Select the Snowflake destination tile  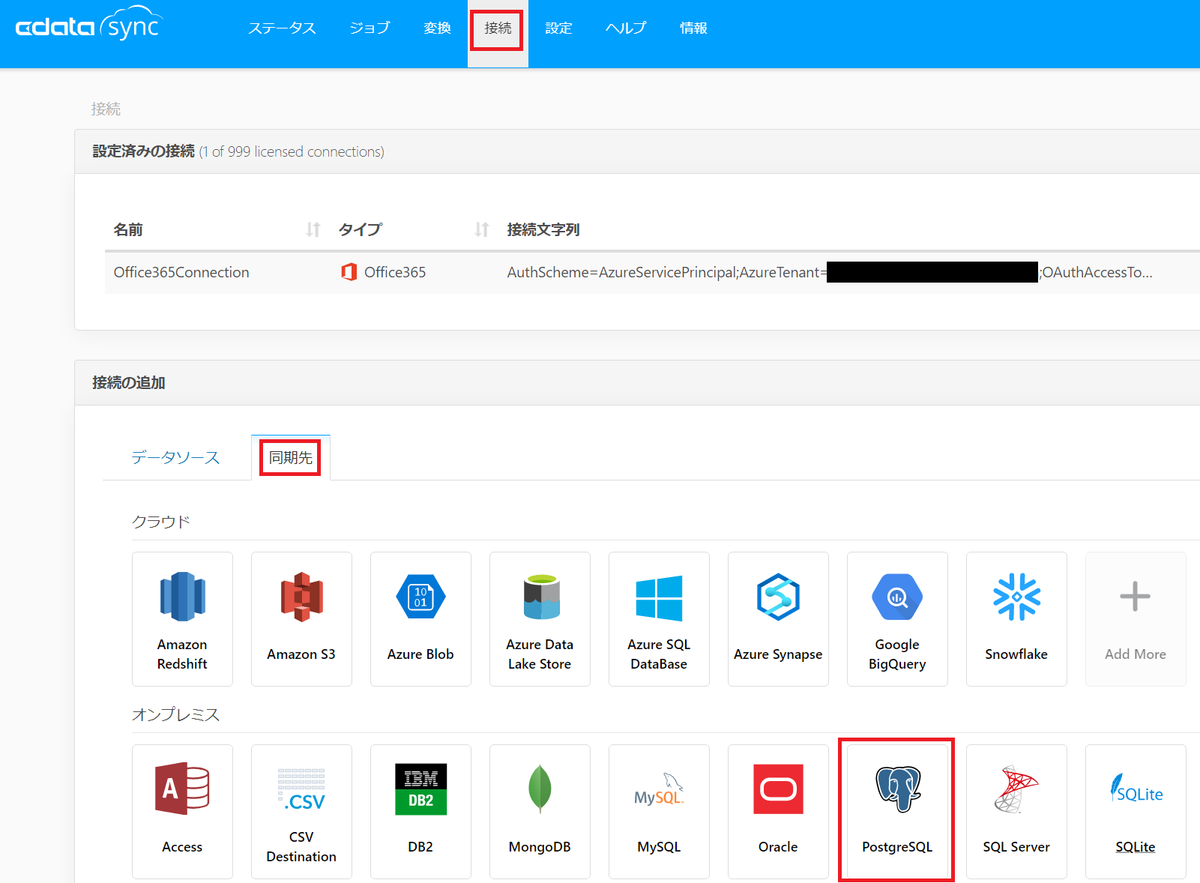1016,619
